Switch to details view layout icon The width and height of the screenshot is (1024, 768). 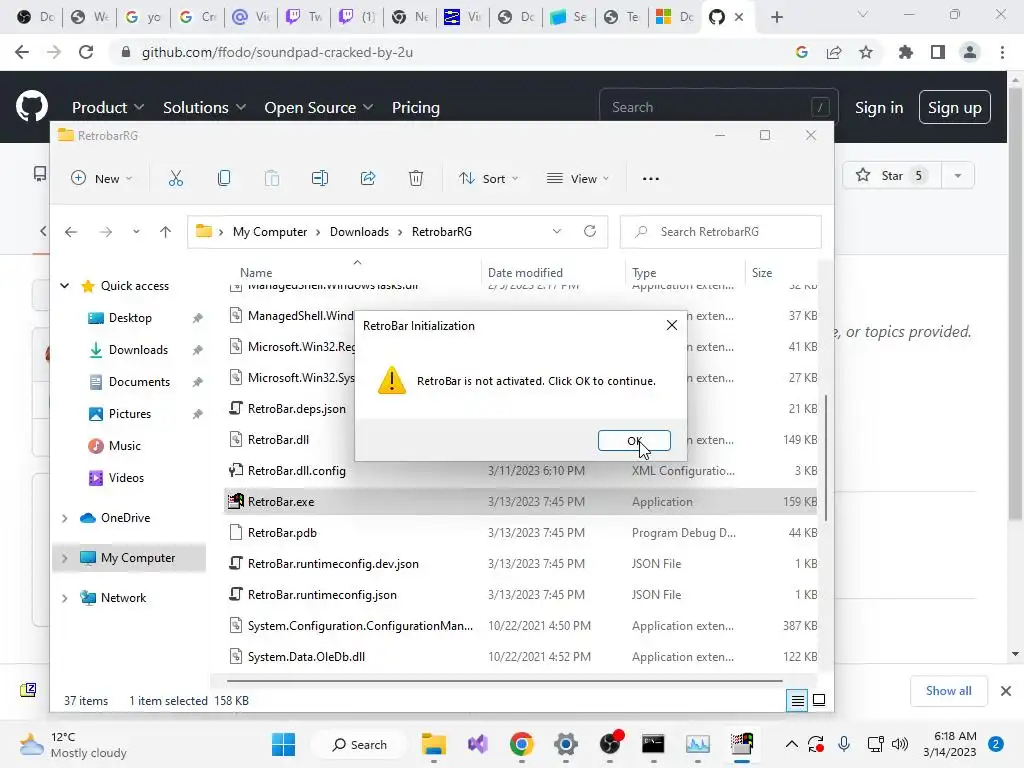point(797,701)
